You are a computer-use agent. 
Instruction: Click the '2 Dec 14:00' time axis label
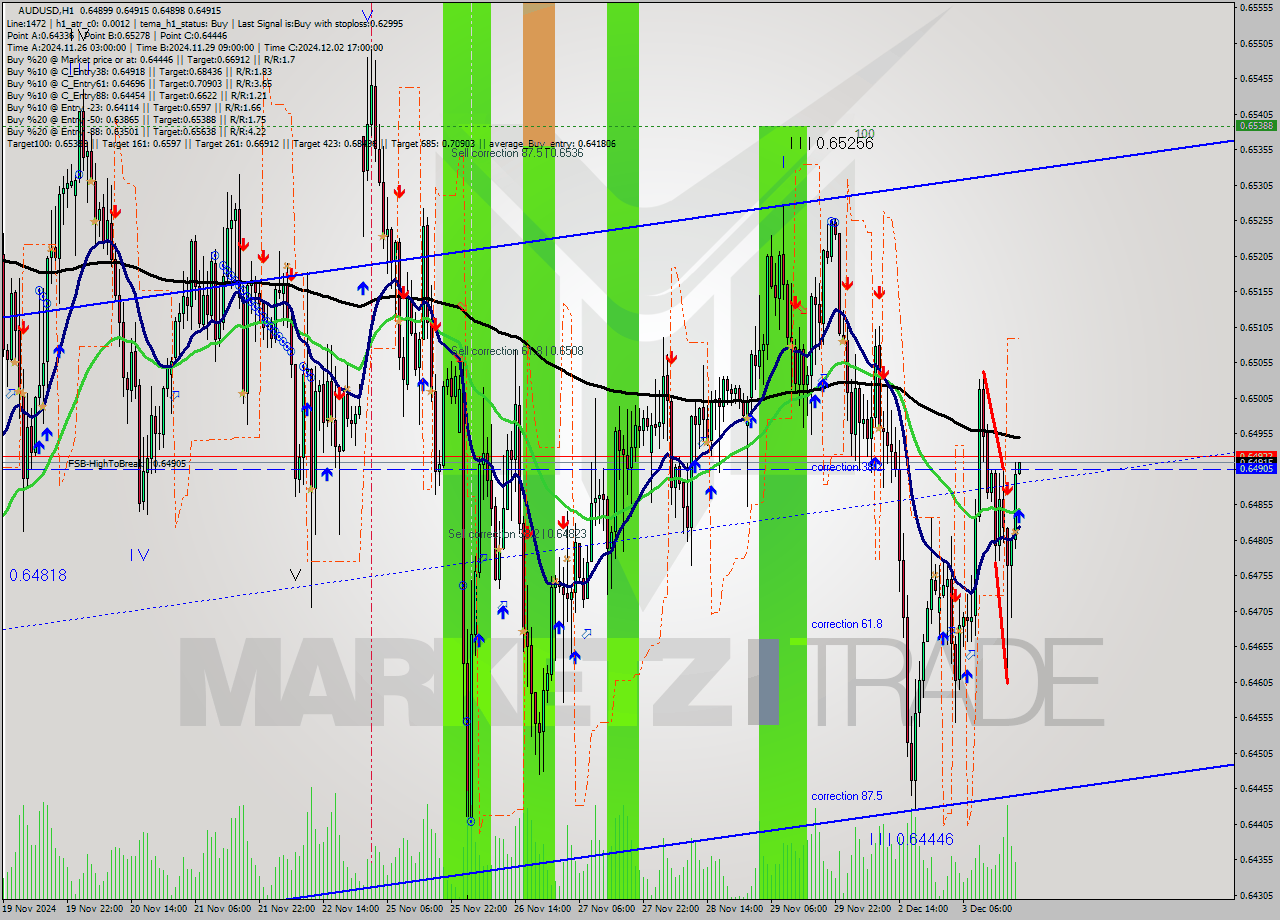point(923,909)
